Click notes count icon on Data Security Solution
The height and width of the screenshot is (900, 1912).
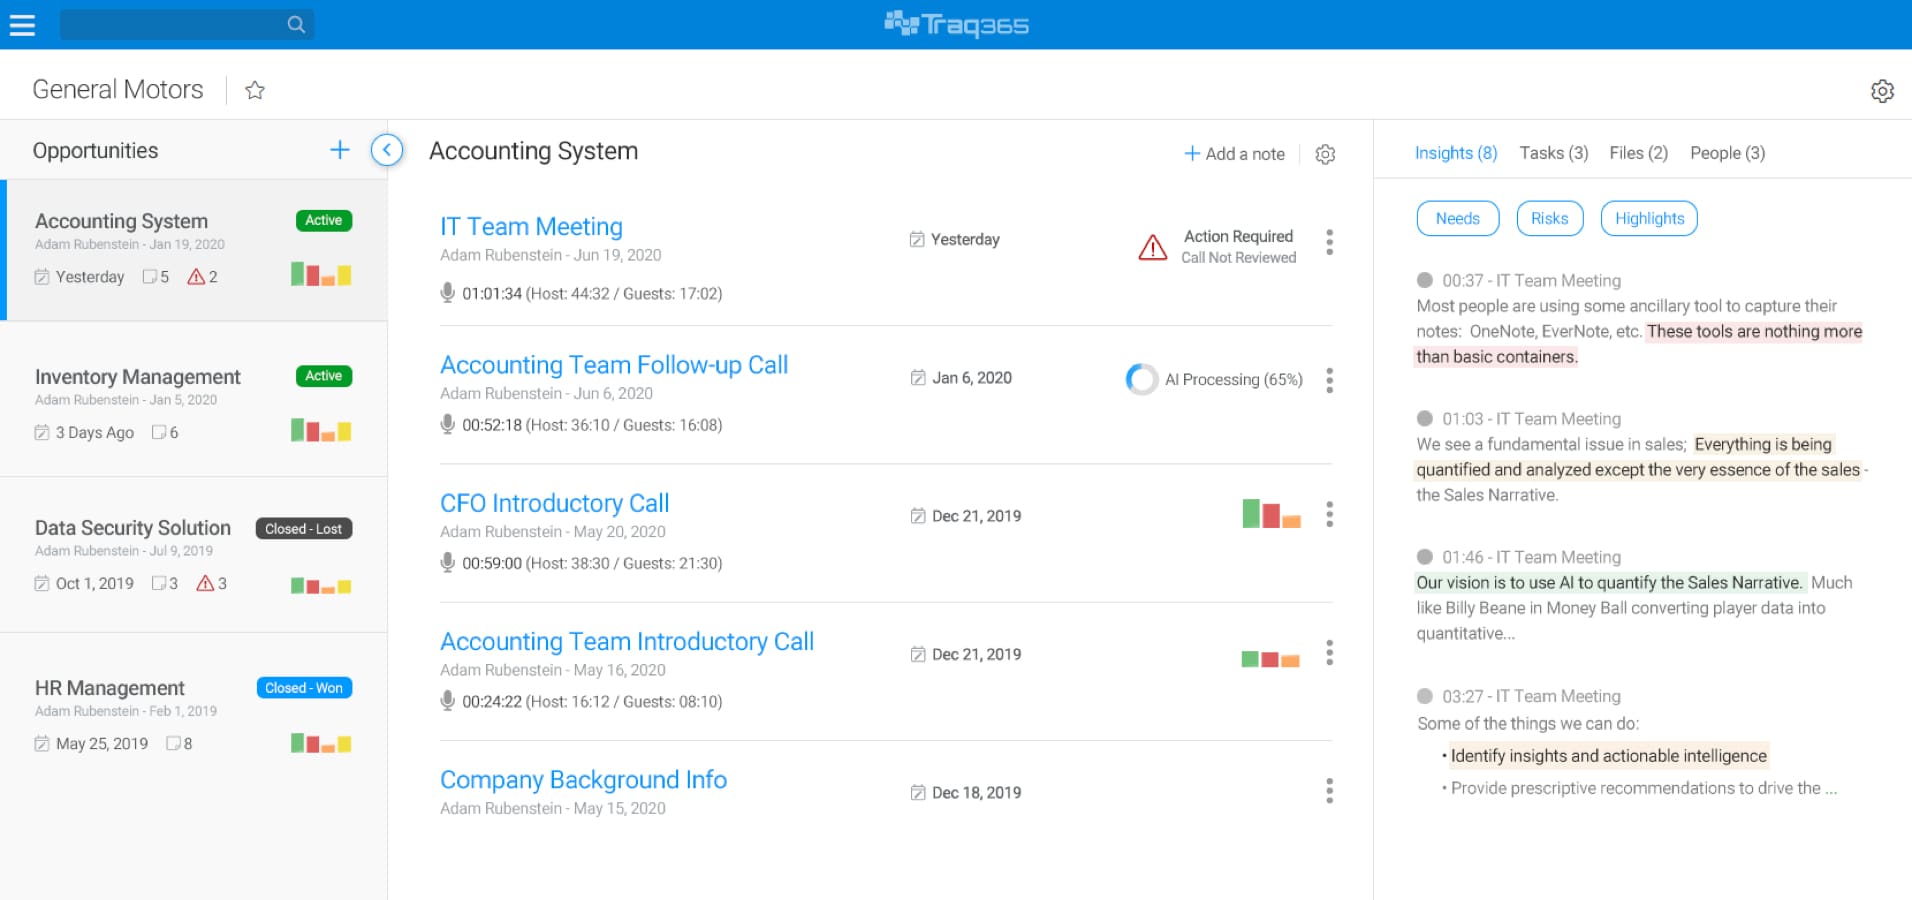158,583
